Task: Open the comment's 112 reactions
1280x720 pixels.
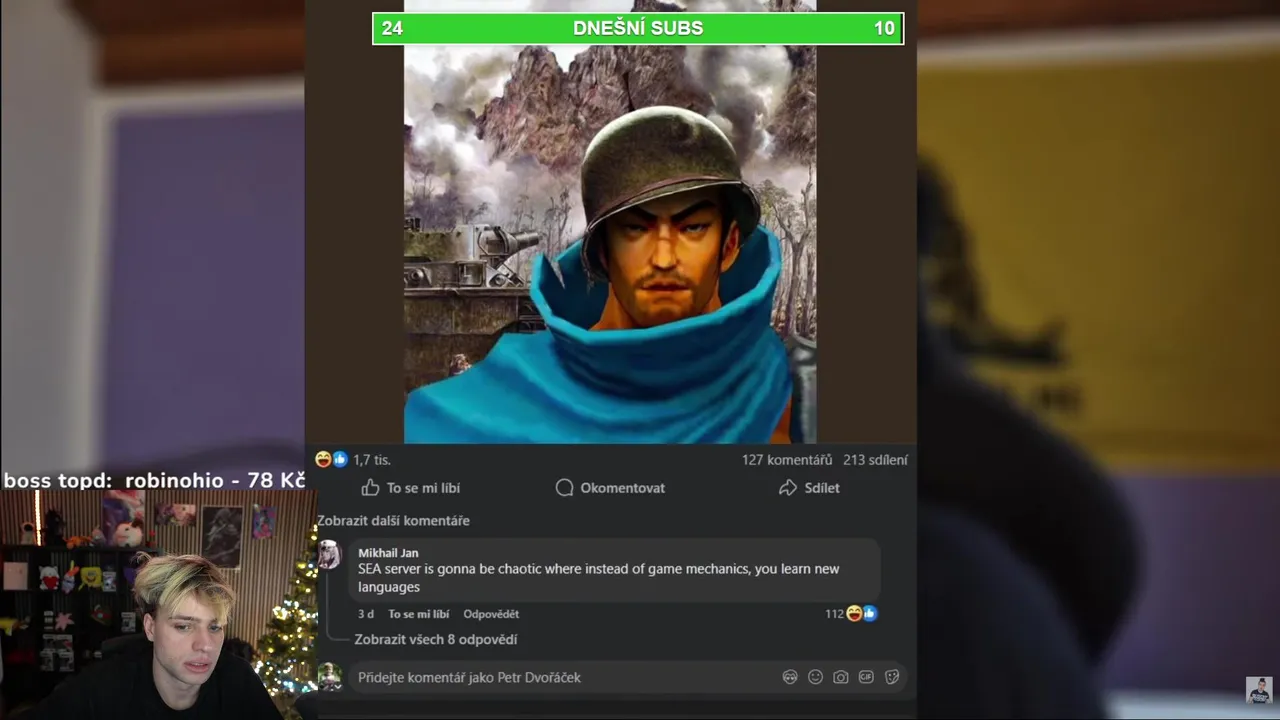Action: [851, 613]
